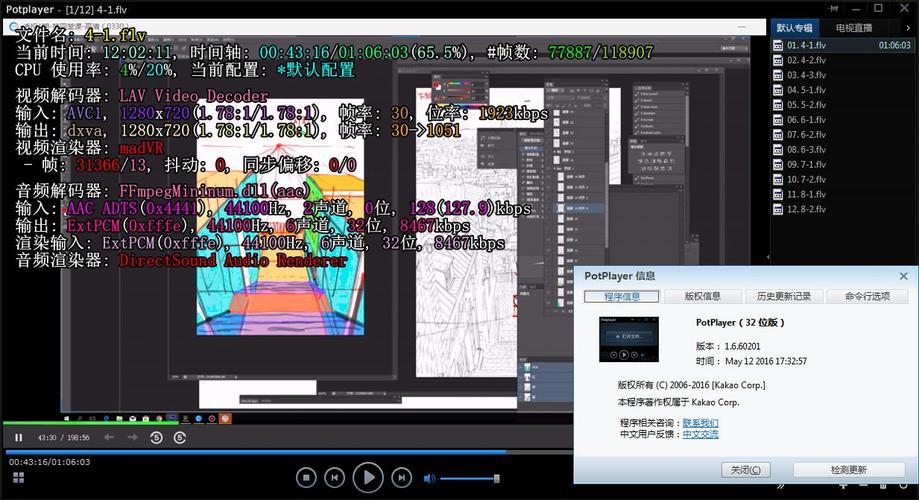Click the file icon beside 02. 4-2.flv
The width and height of the screenshot is (919, 500).
[x=778, y=60]
